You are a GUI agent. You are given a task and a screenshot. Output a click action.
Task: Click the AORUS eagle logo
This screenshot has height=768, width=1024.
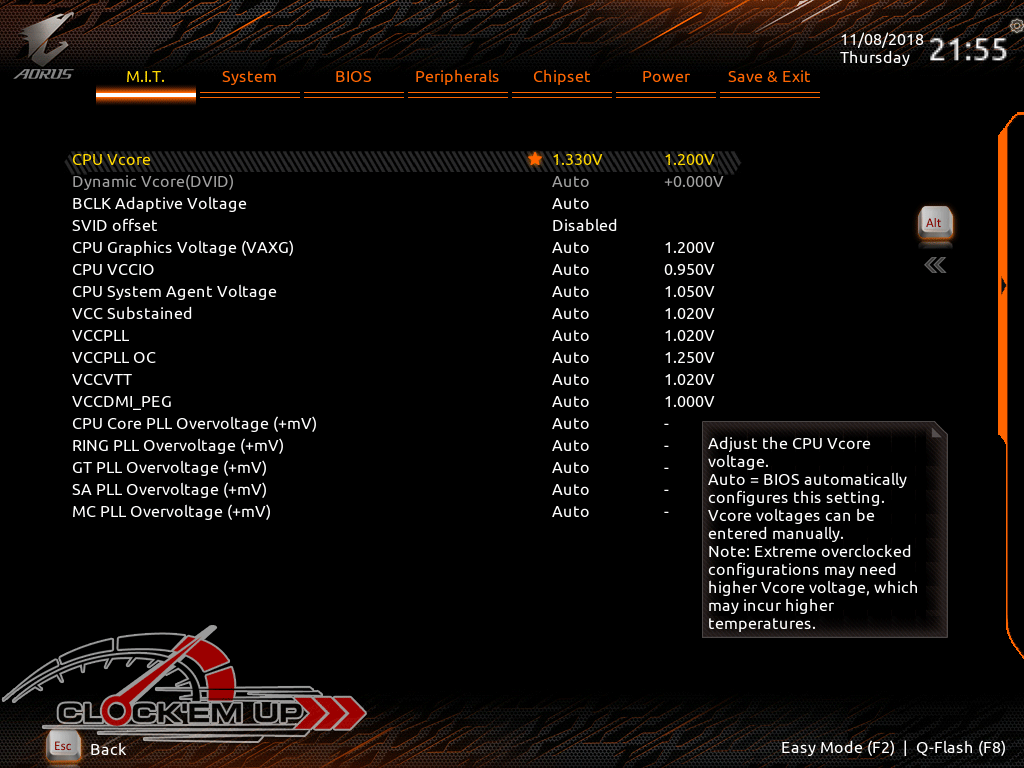coord(43,45)
